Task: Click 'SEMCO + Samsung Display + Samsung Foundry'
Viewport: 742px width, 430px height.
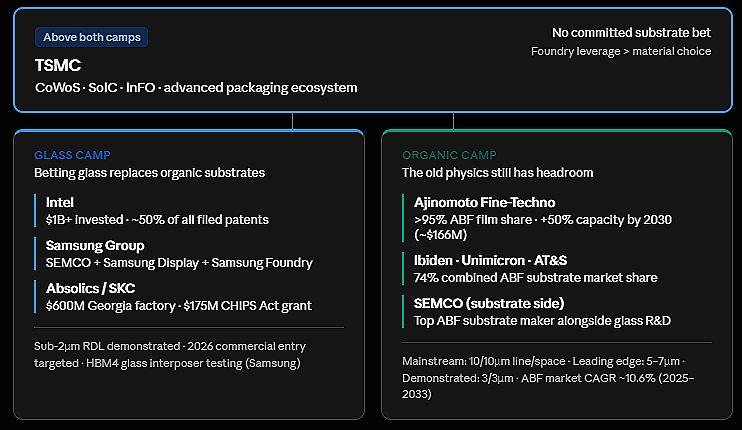Action: [x=179, y=263]
